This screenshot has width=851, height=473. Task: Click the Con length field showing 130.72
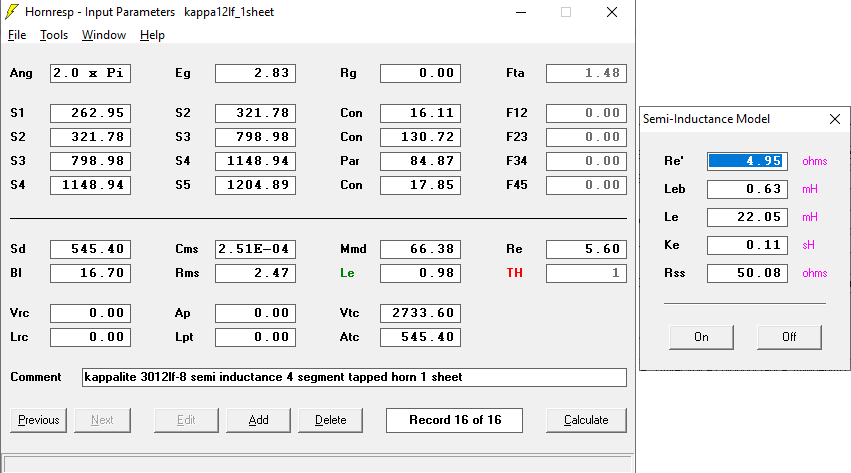(420, 137)
